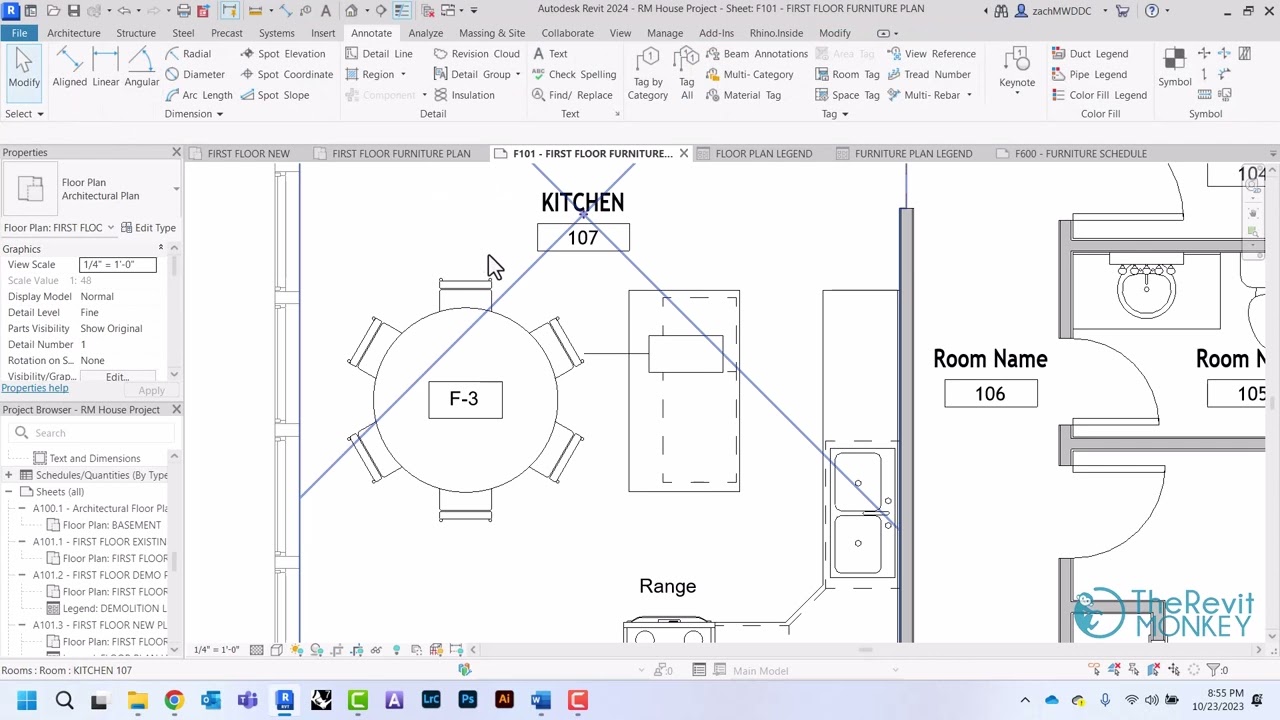Click Edit Type button

pos(148,228)
